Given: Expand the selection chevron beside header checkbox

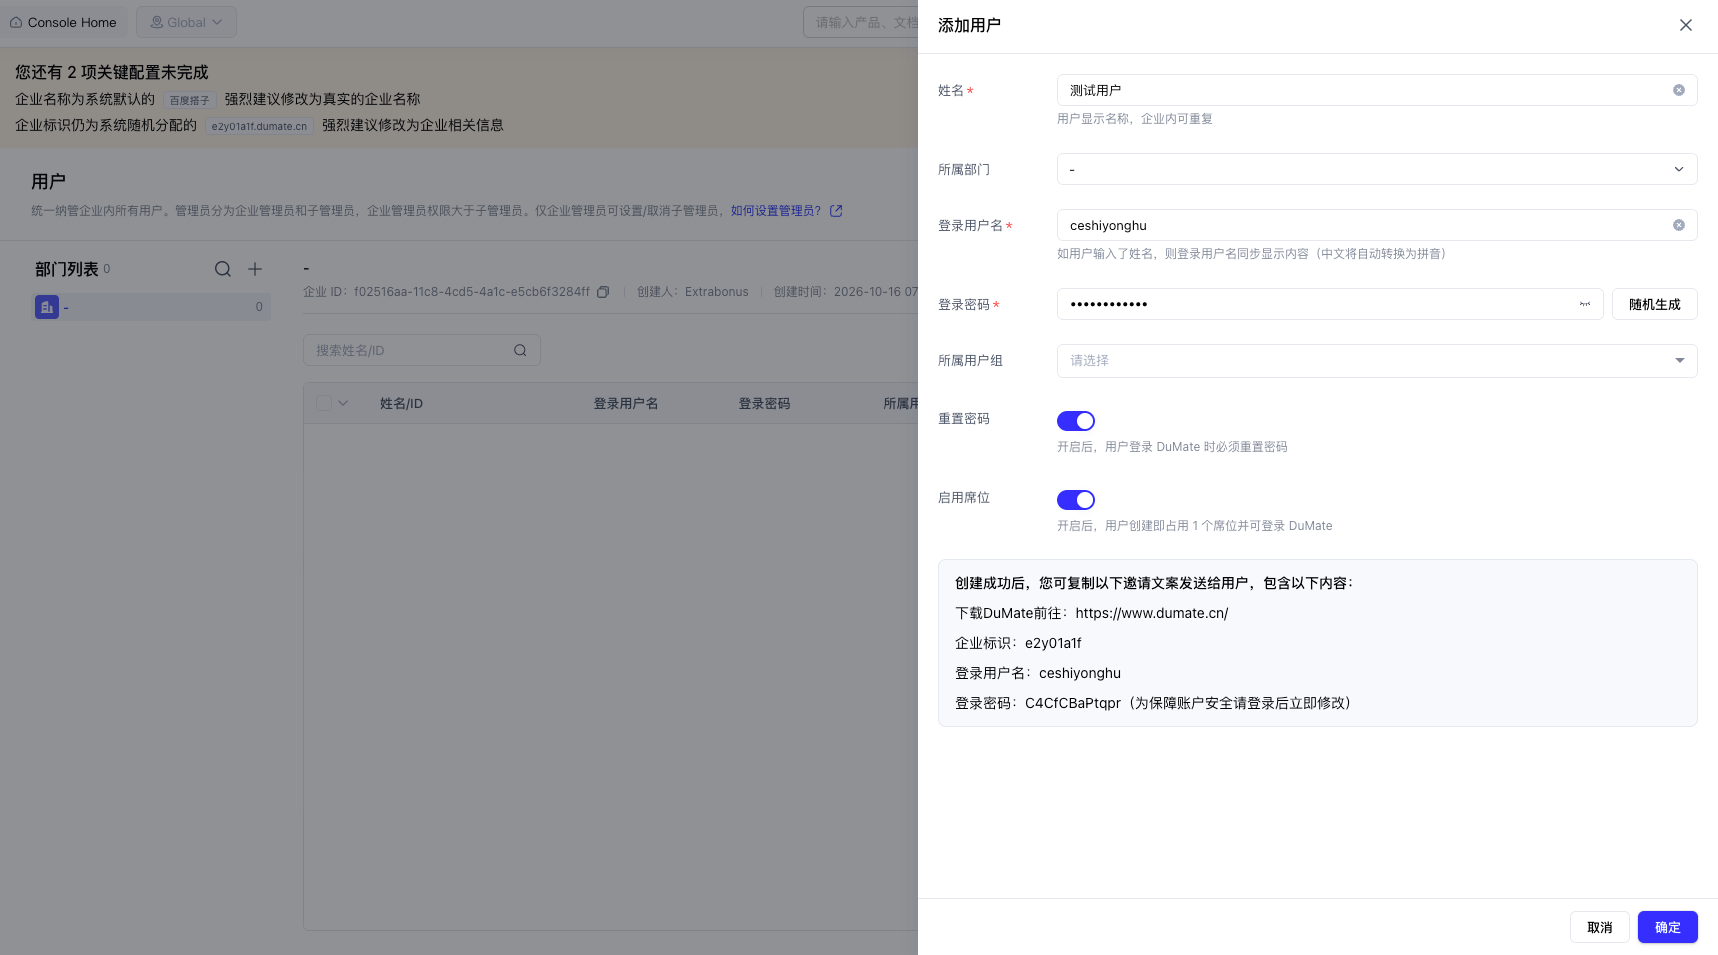Looking at the screenshot, I should (x=343, y=403).
